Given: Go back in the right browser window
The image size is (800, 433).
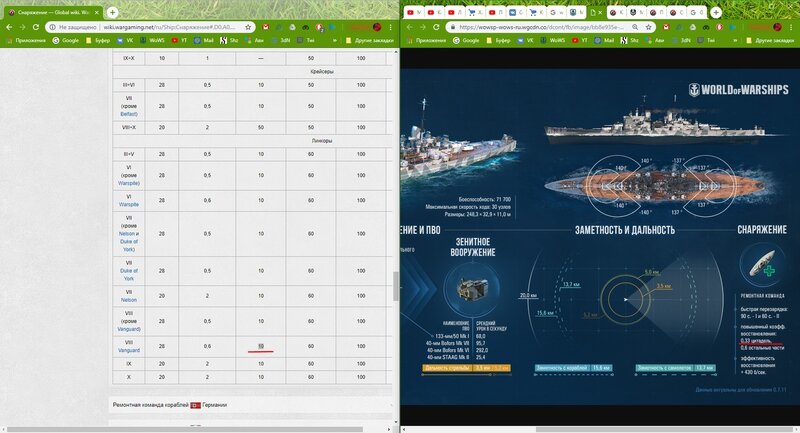Looking at the screenshot, I should (409, 27).
